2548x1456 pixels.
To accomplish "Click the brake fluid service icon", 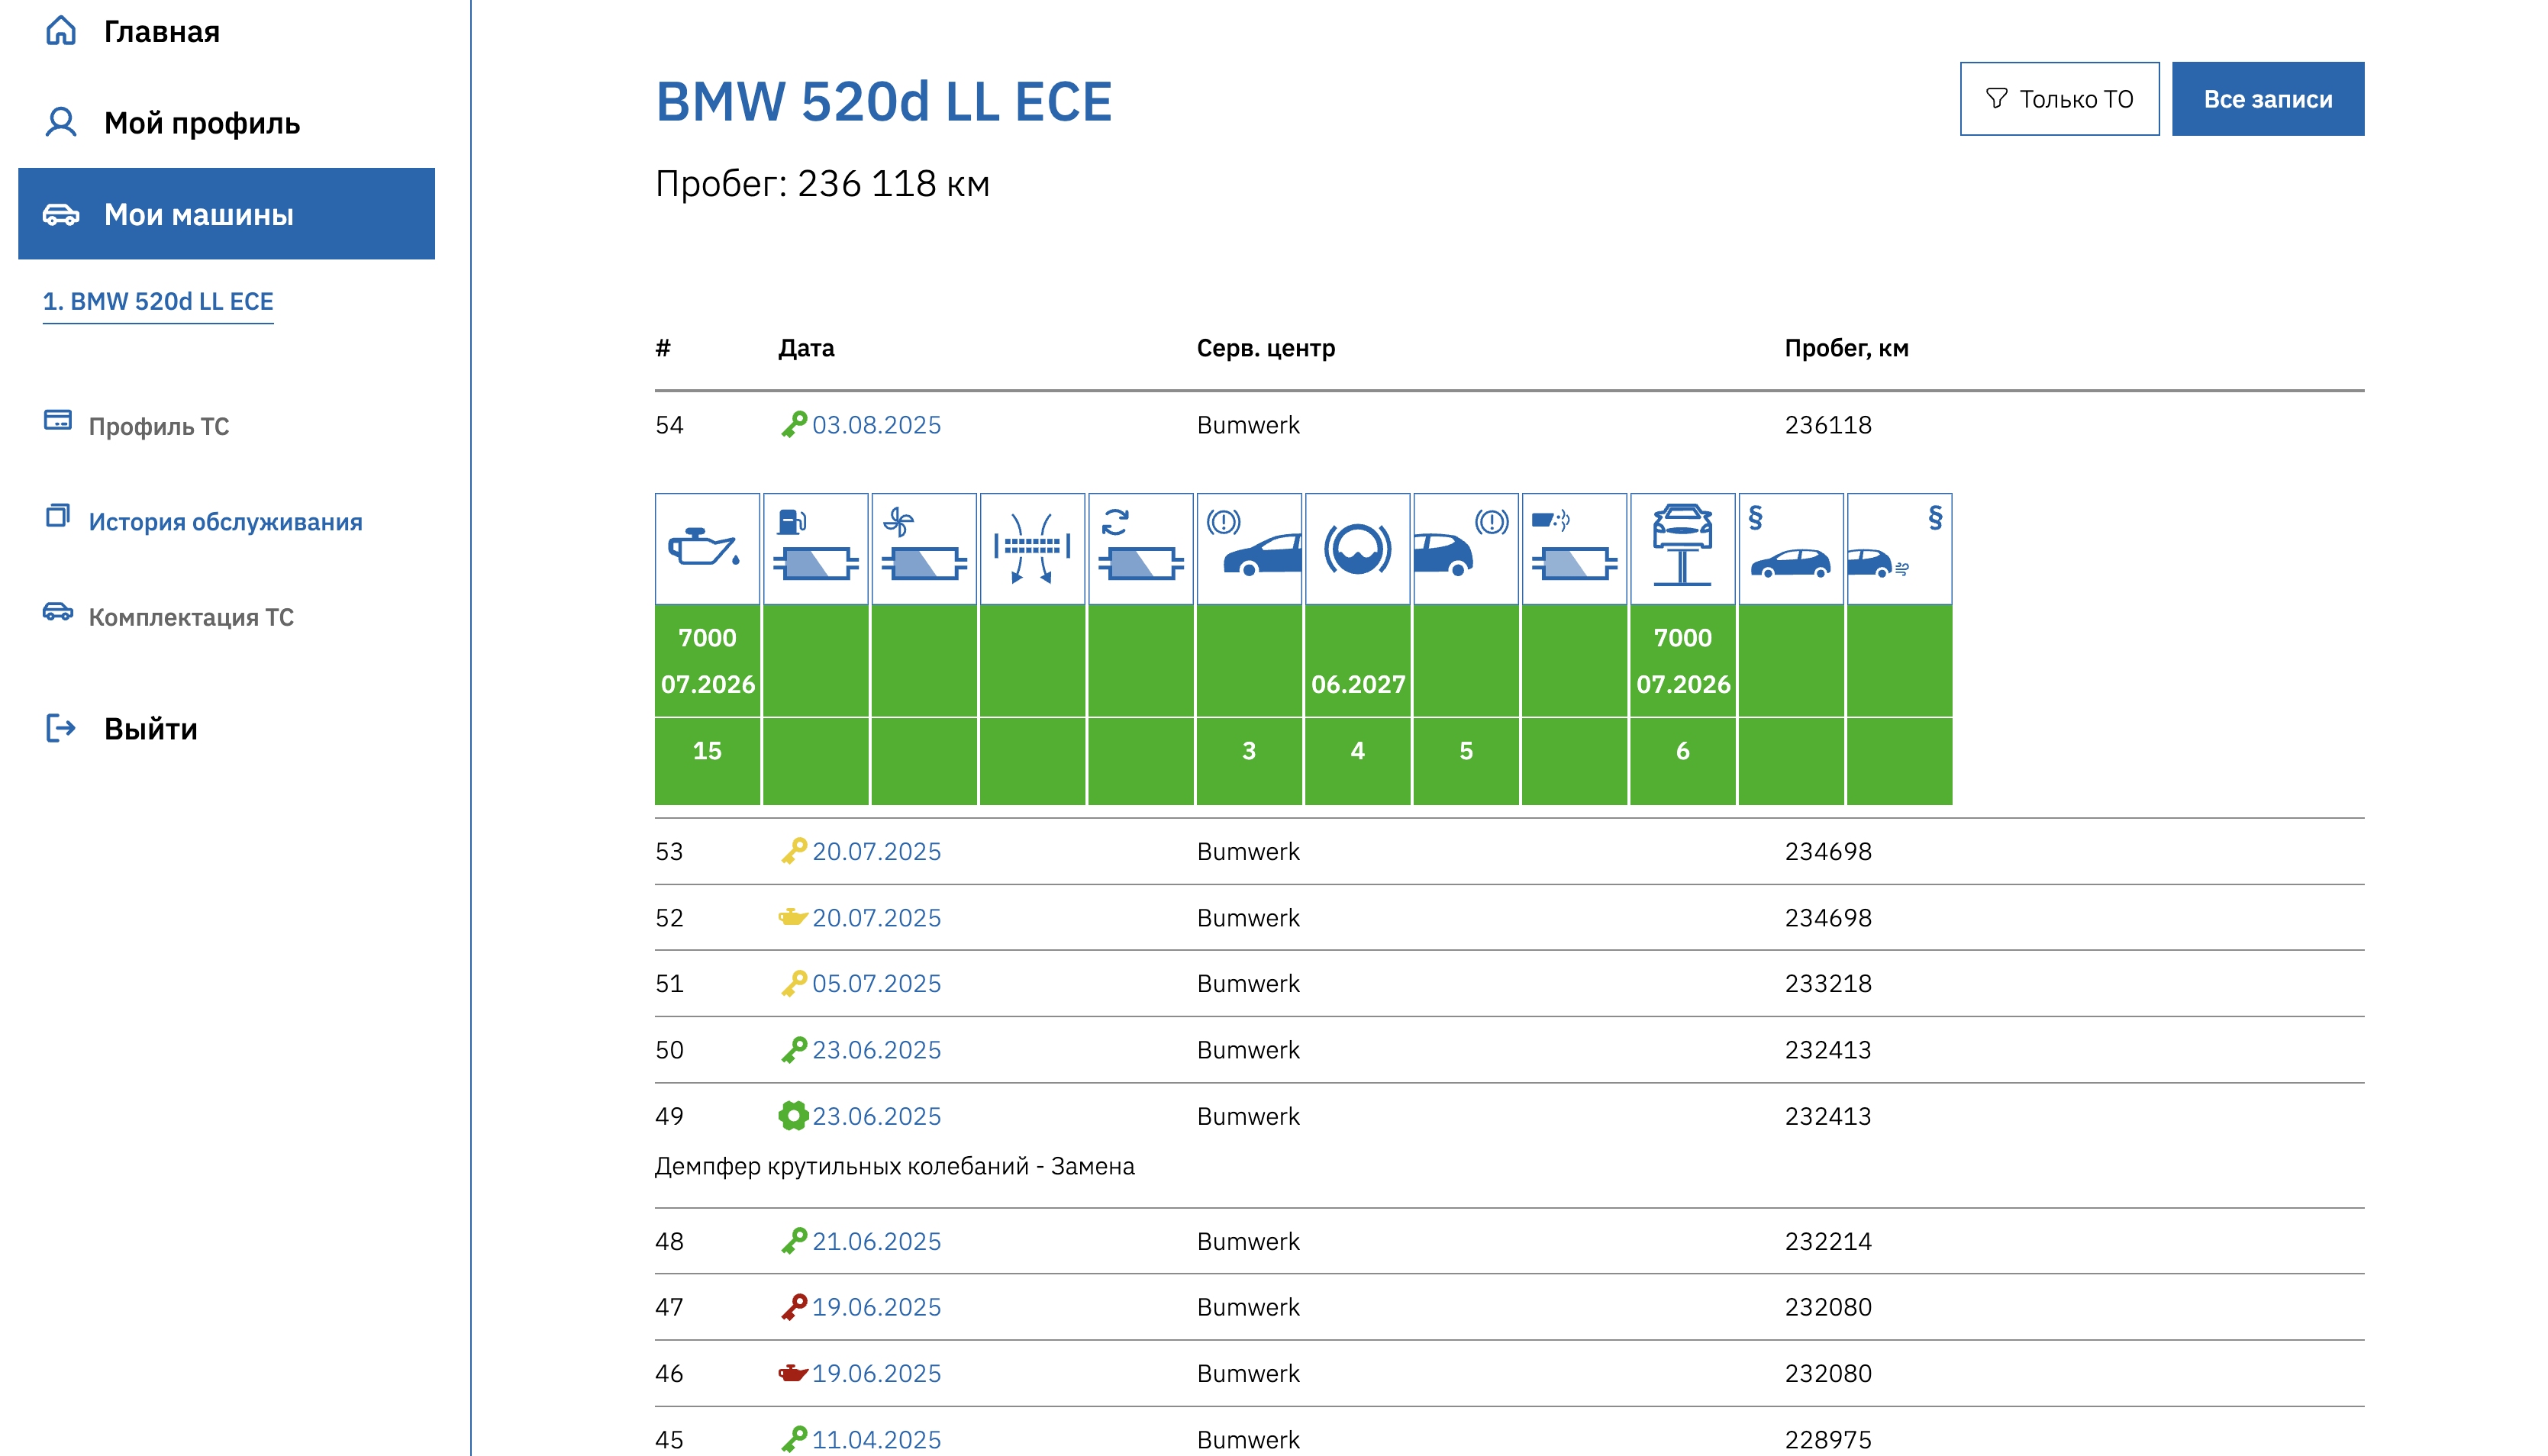I will click(x=1357, y=548).
